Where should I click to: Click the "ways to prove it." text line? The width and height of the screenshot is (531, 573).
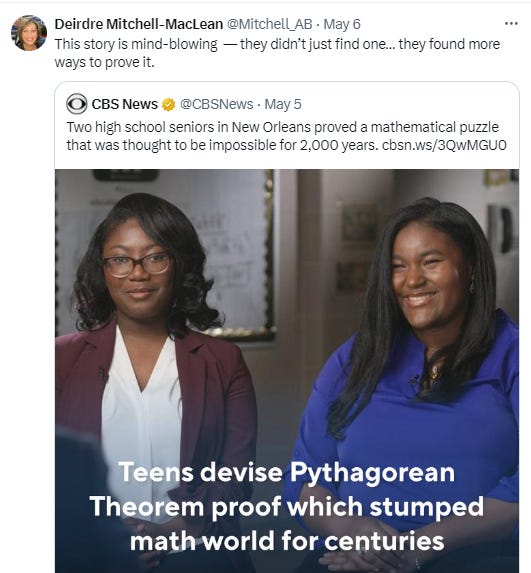coord(105,62)
